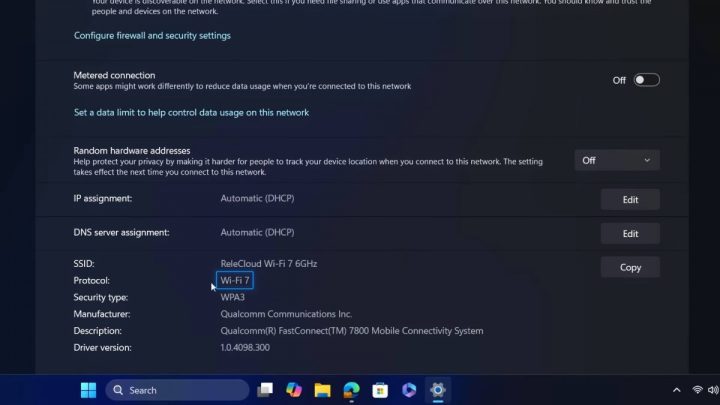The width and height of the screenshot is (720, 405).
Task: Edit the IP assignment
Action: [630, 200]
